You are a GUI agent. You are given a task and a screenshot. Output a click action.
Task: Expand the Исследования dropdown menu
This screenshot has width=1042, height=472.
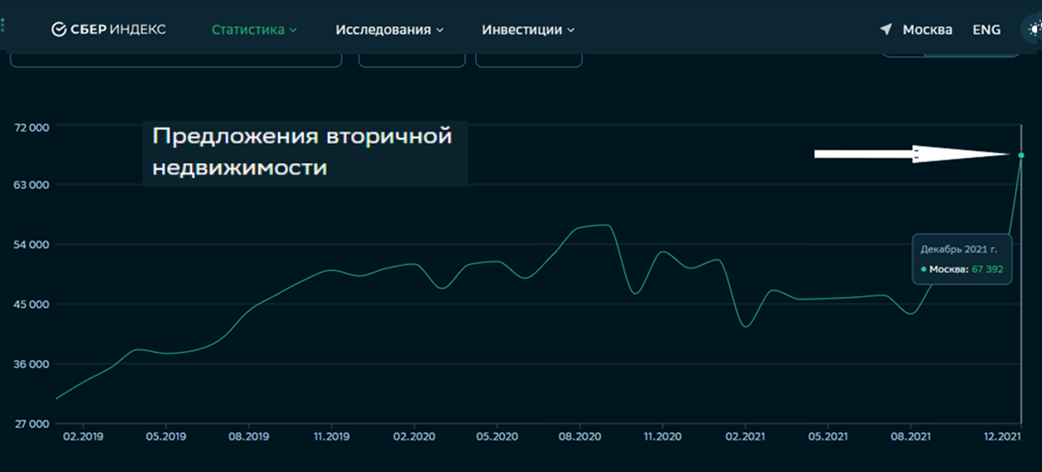coord(389,30)
